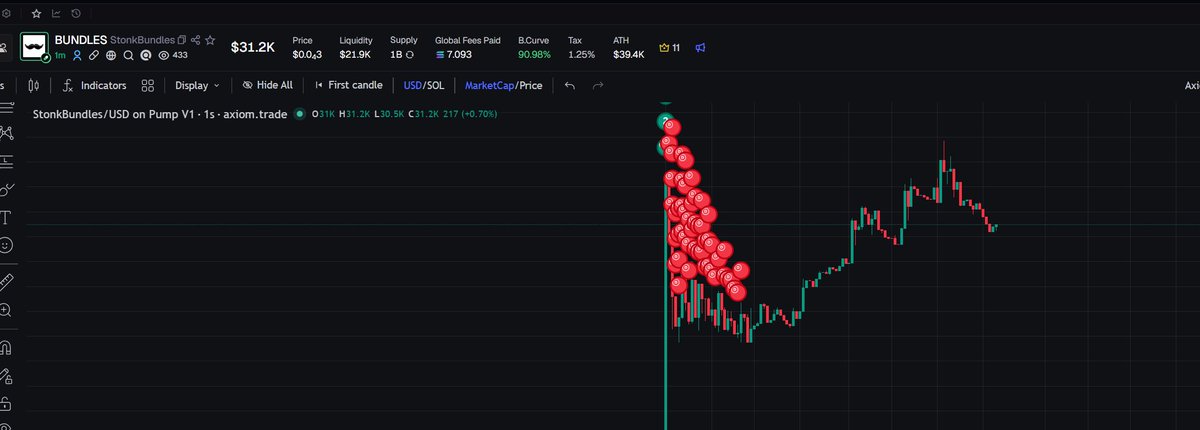Click the topmost green buy marker bubble

tap(664, 121)
